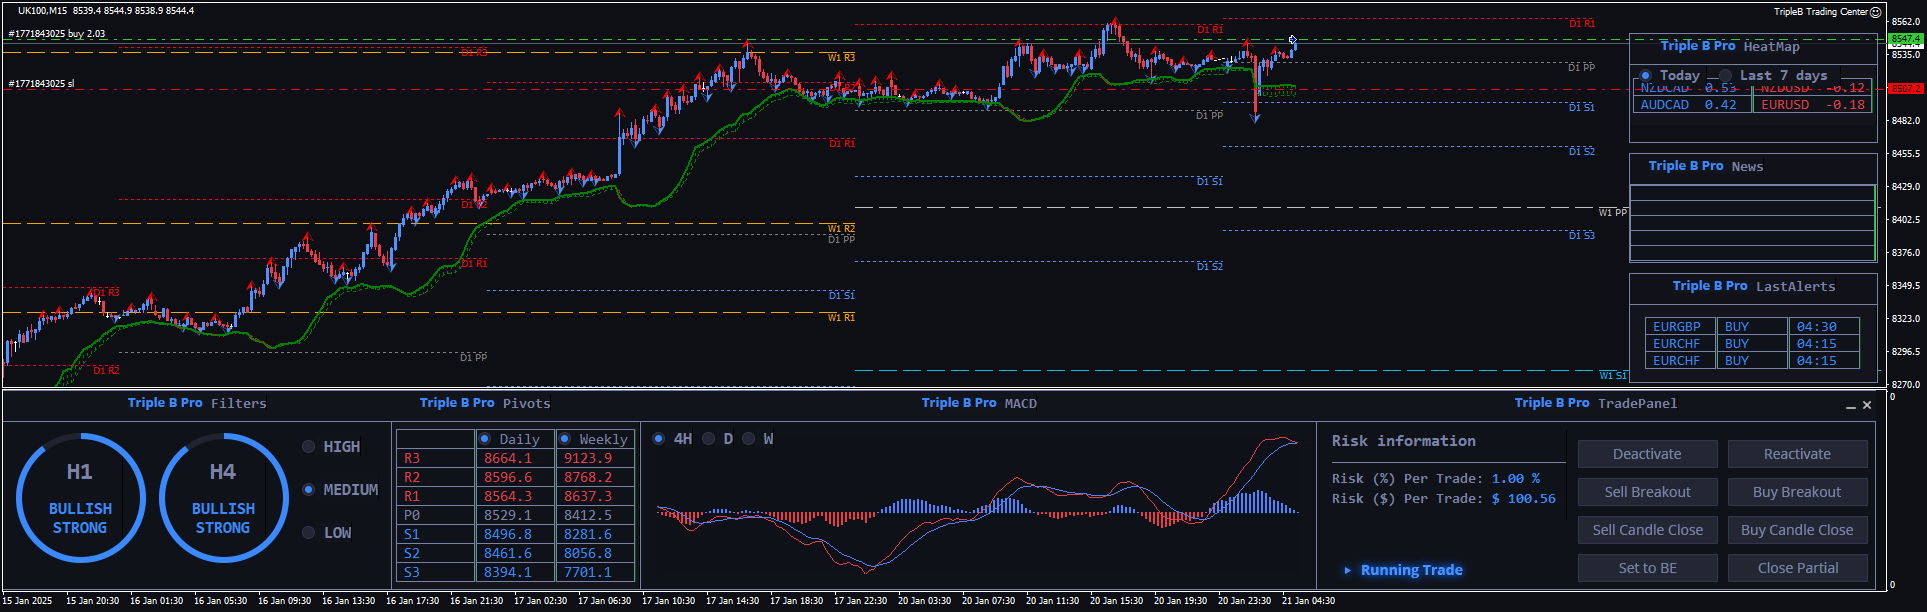1927x612 pixels.
Task: Toggle the Weekly pivots radio button
Action: click(565, 439)
